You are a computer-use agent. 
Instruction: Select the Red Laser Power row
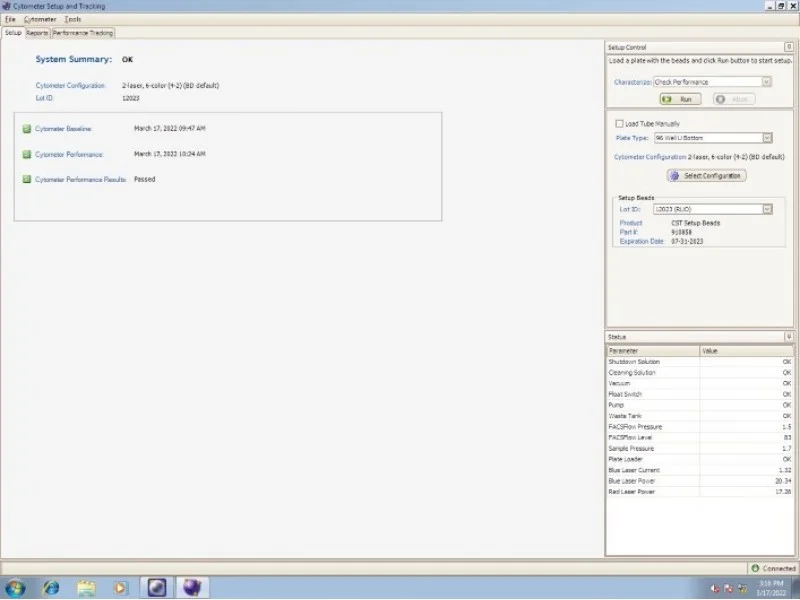click(x=699, y=492)
